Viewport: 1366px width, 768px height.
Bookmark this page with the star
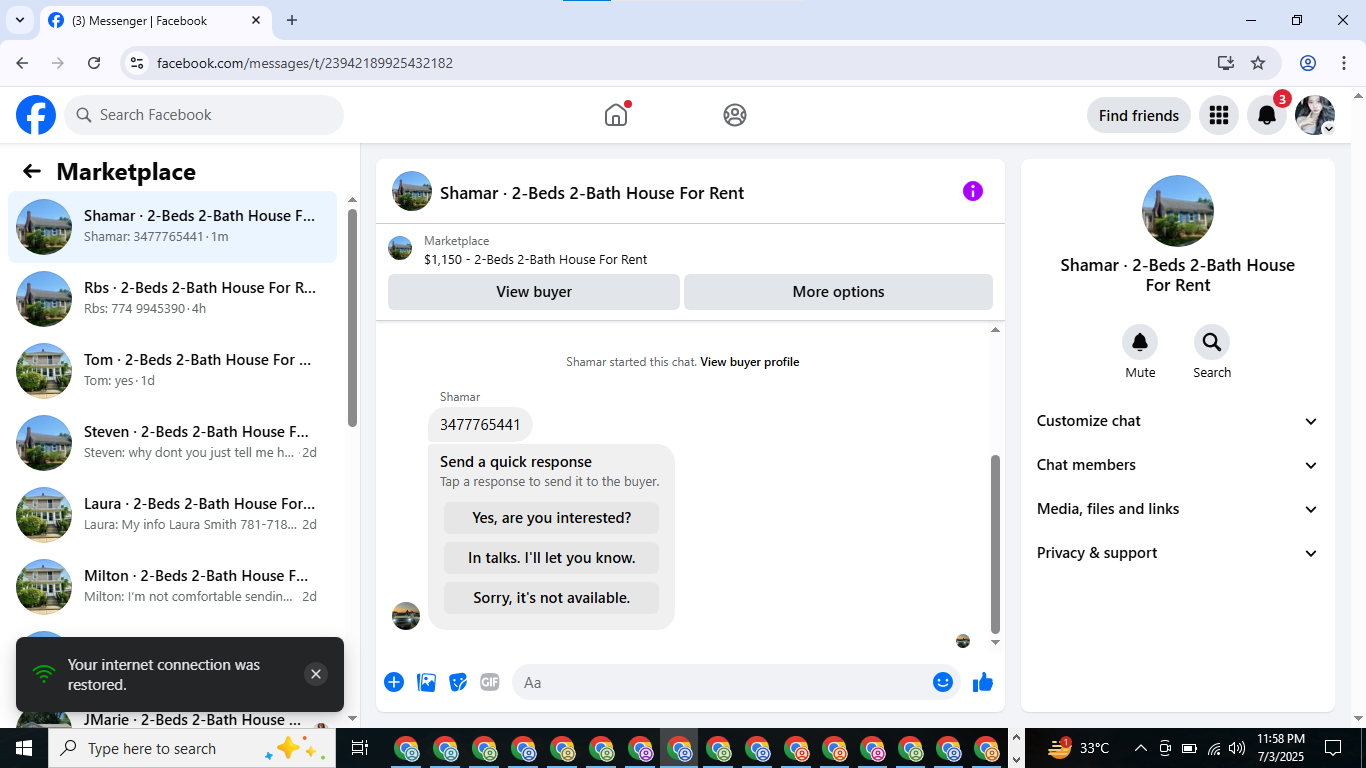pyautogui.click(x=1258, y=63)
